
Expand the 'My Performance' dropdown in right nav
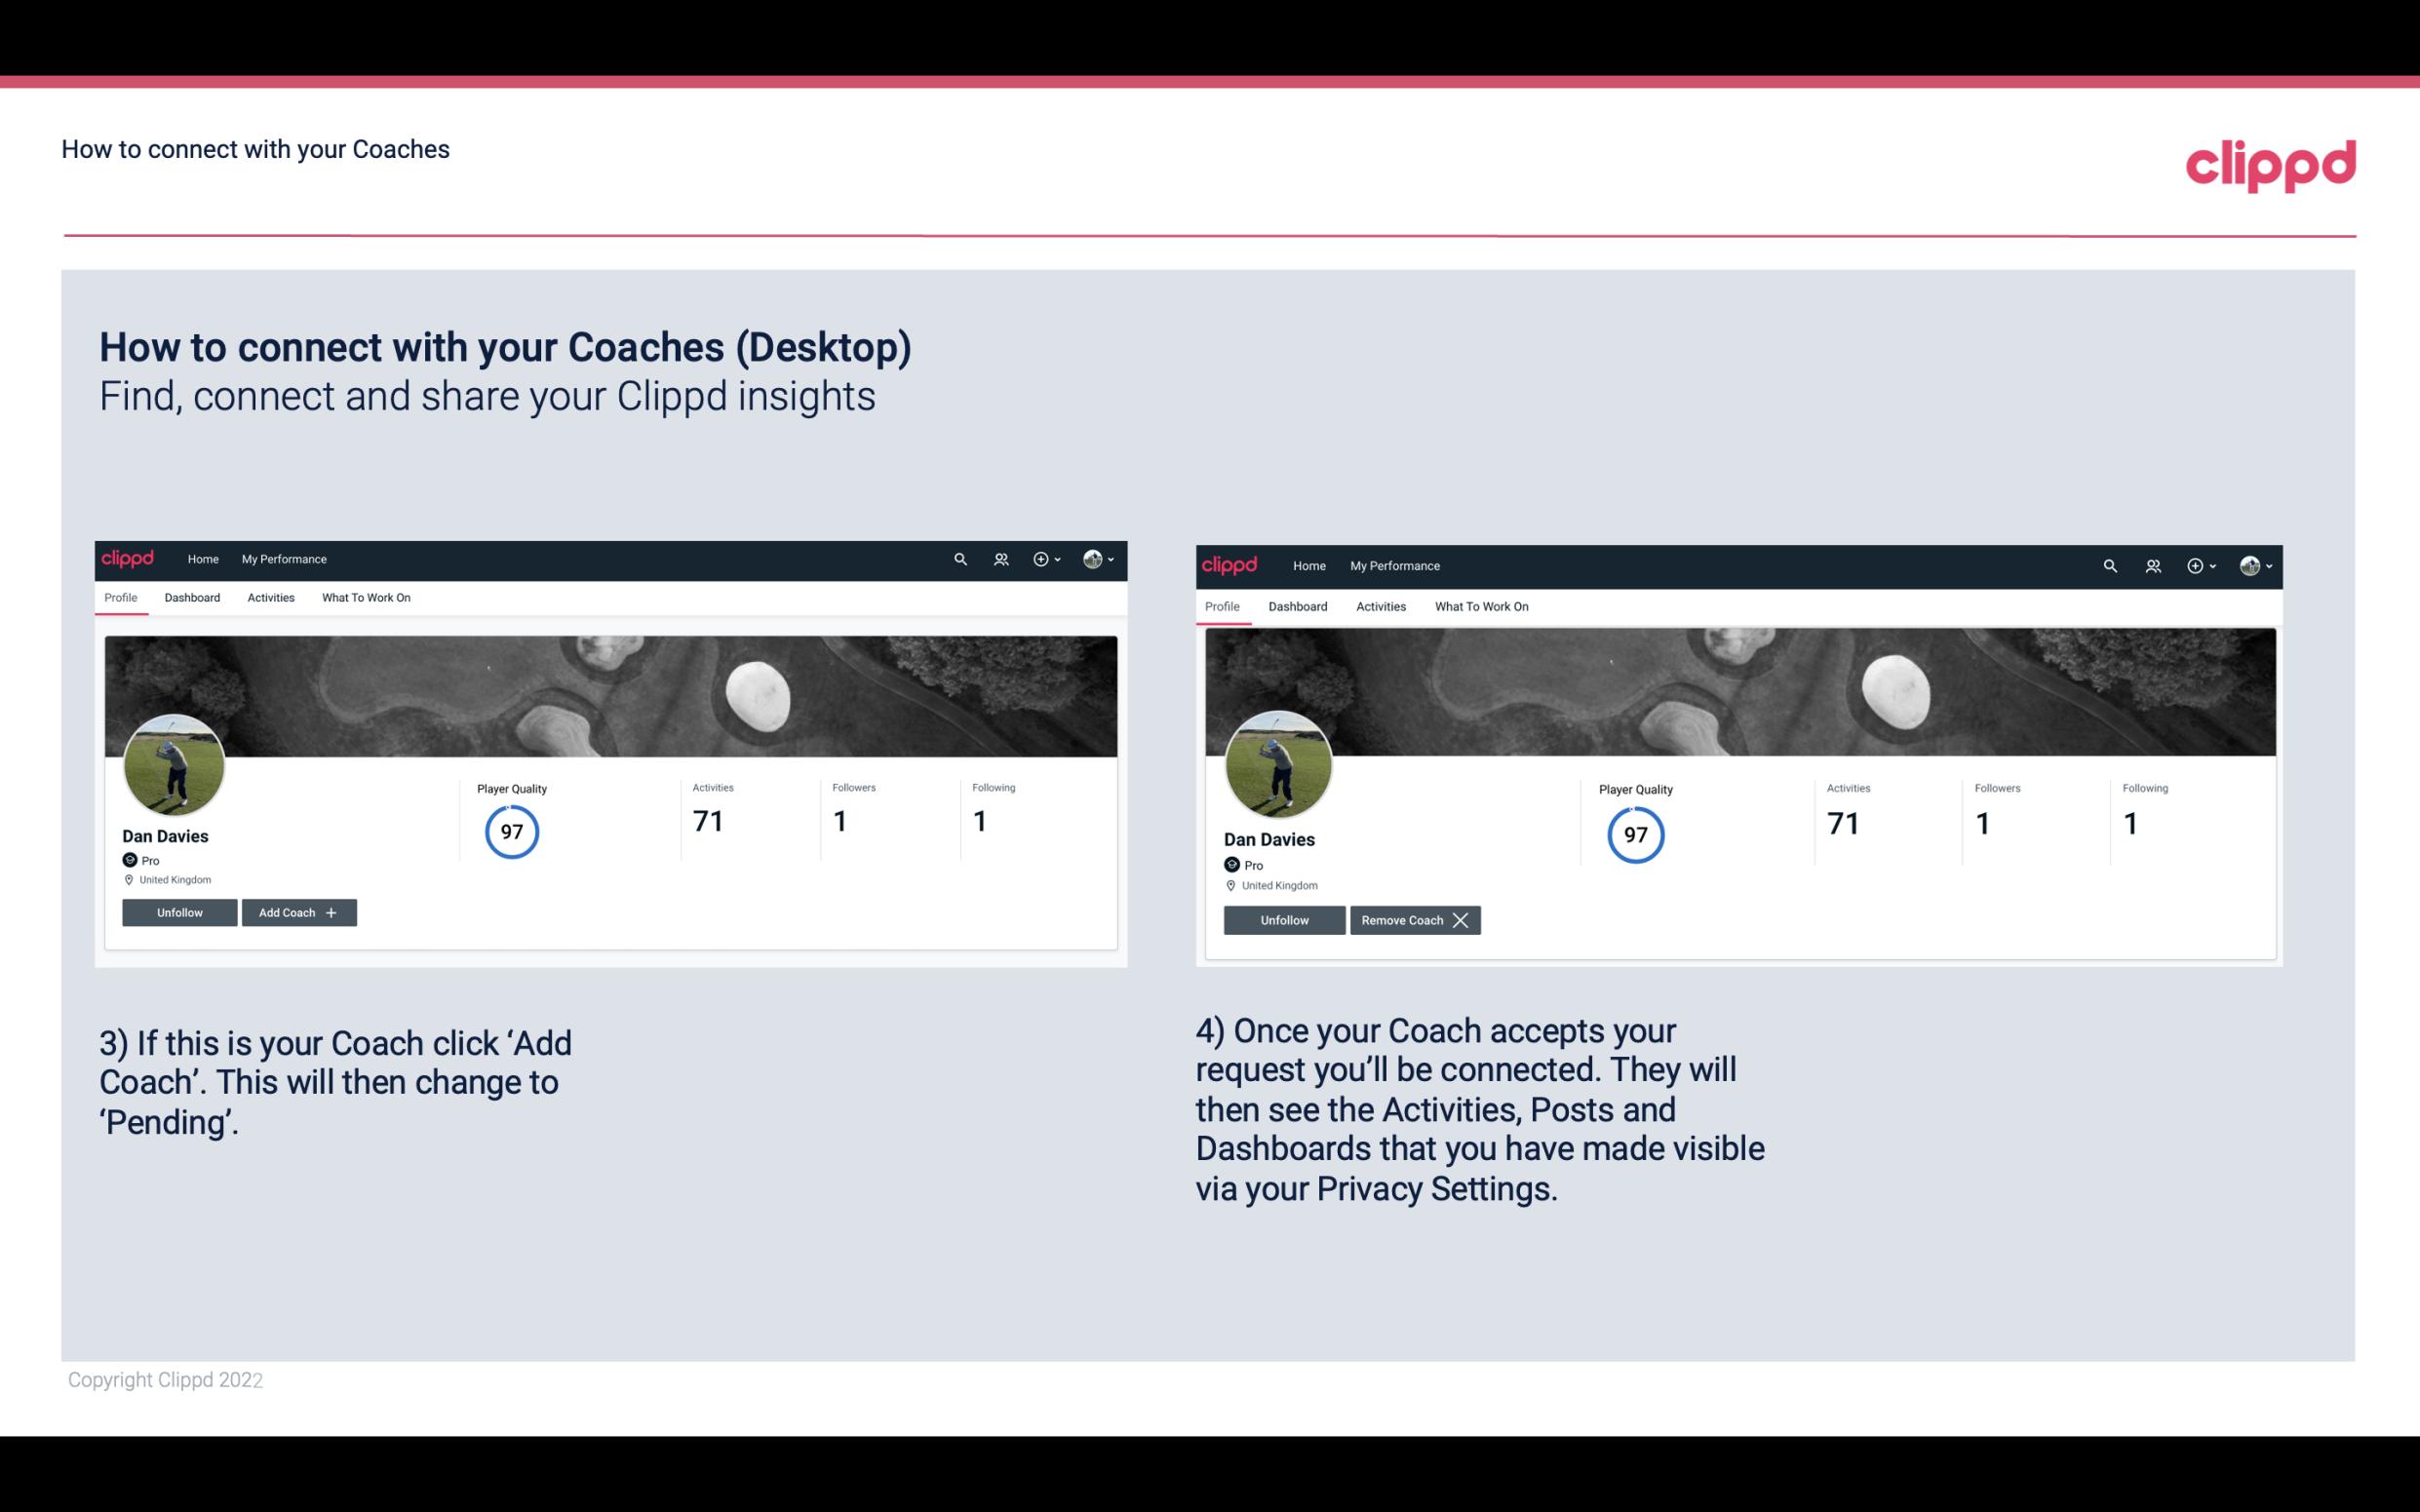pos(1395,564)
